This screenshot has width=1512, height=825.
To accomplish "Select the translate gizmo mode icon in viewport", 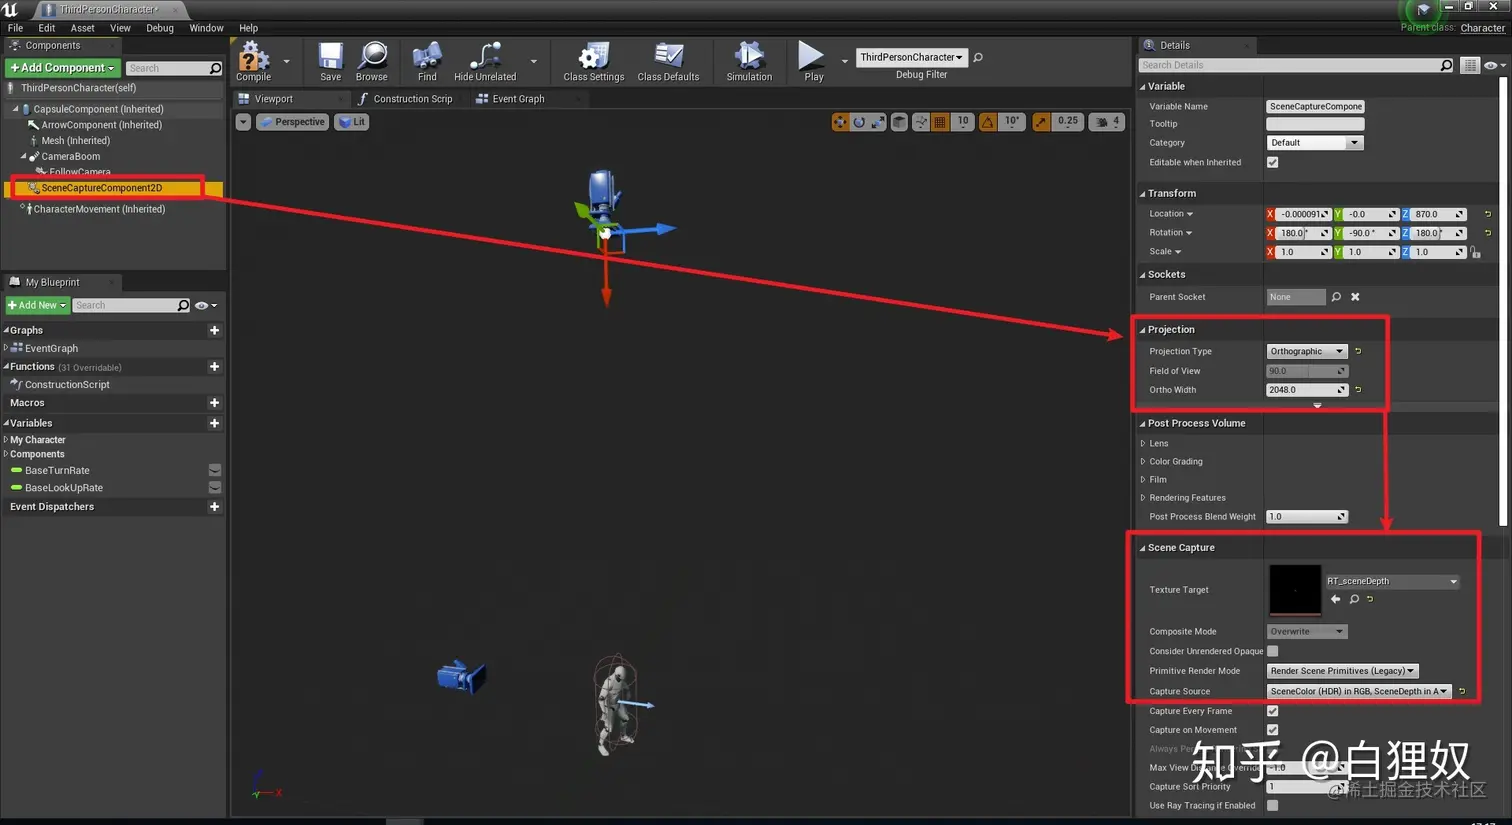I will pos(840,122).
